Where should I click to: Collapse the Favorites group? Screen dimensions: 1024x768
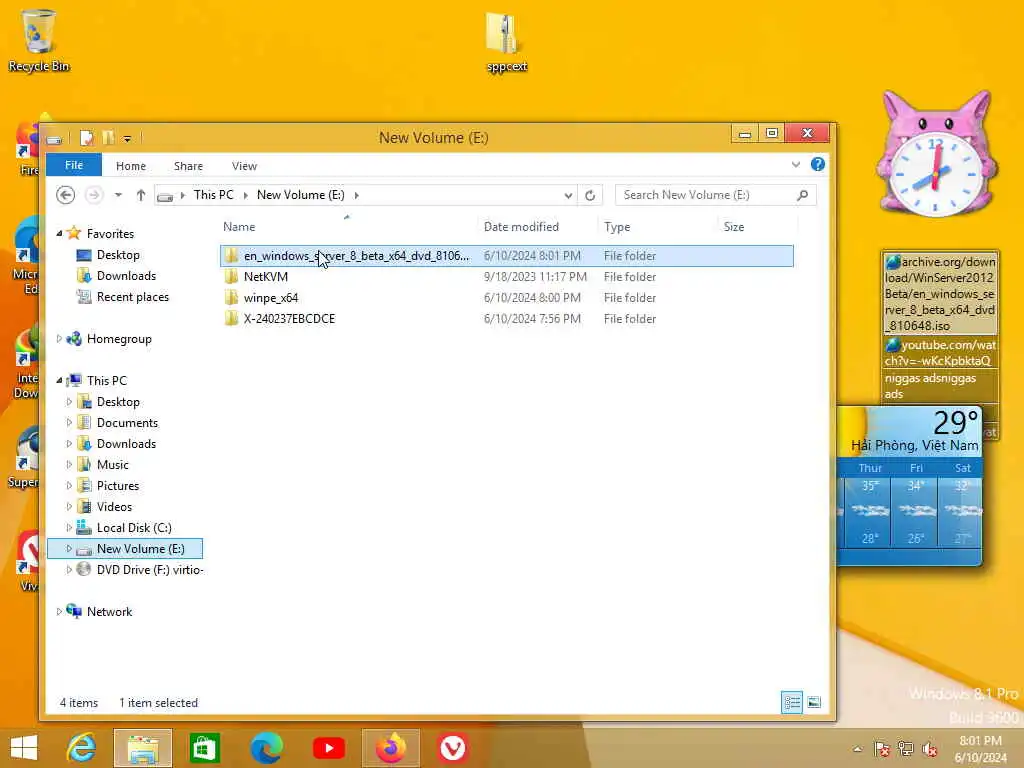tap(59, 233)
